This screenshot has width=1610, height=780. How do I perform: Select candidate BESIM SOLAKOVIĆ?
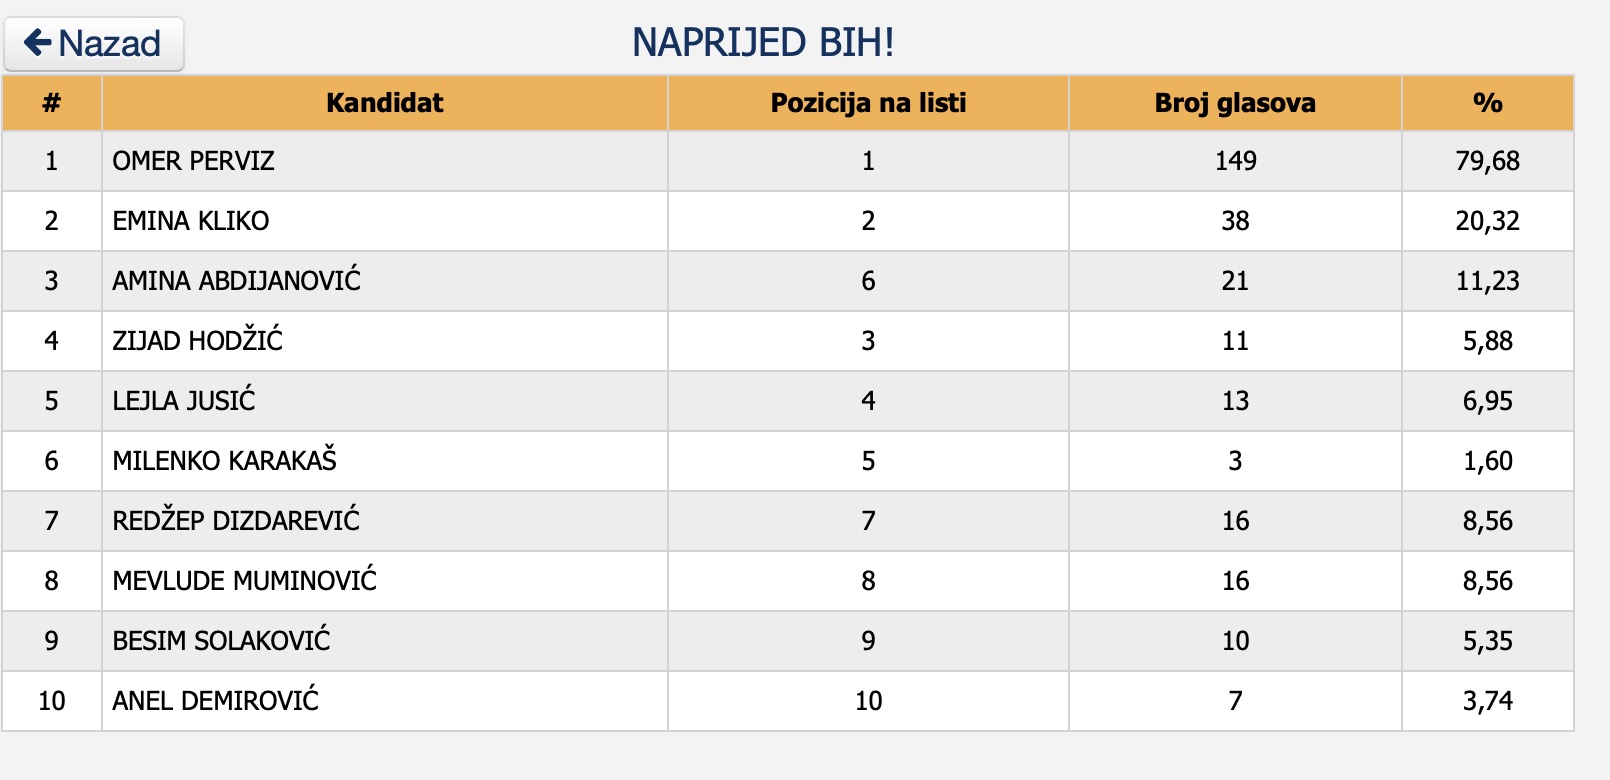coord(221,641)
